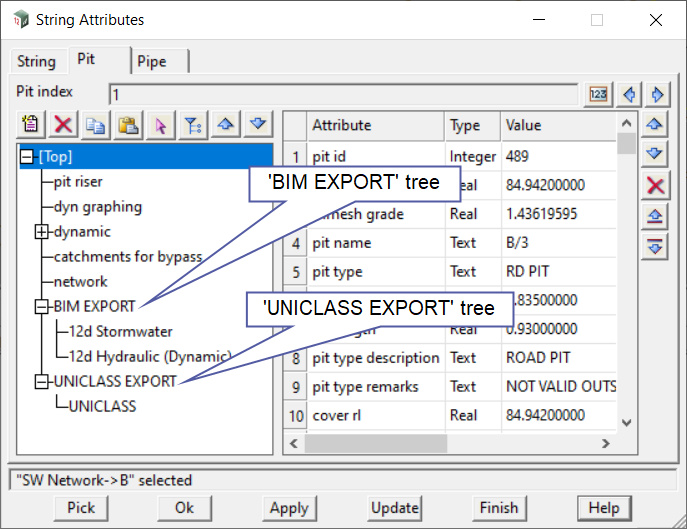The image size is (687, 529).
Task: Click the new attribute icon in tree toolbar
Action: 31,124
